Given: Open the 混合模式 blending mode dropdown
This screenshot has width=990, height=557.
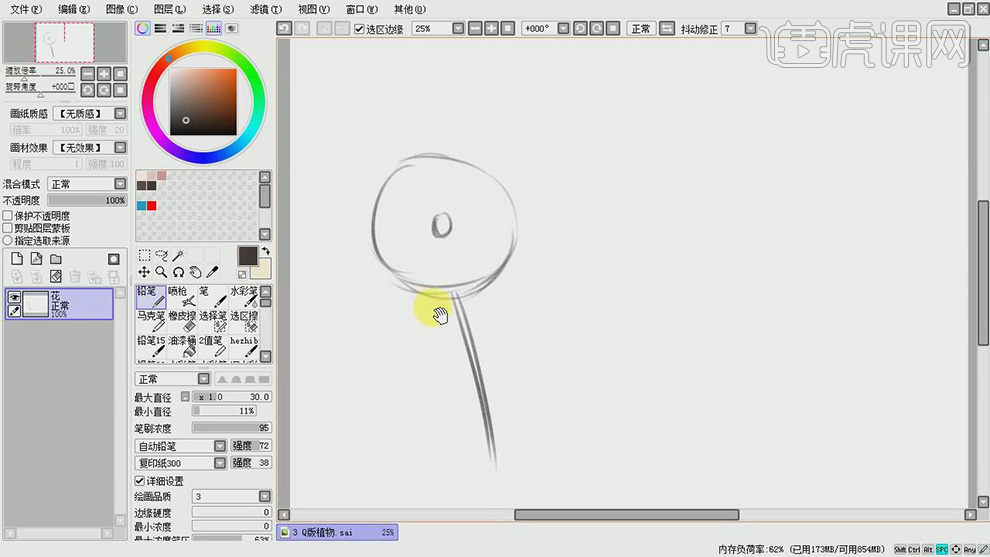Looking at the screenshot, I should pos(120,184).
